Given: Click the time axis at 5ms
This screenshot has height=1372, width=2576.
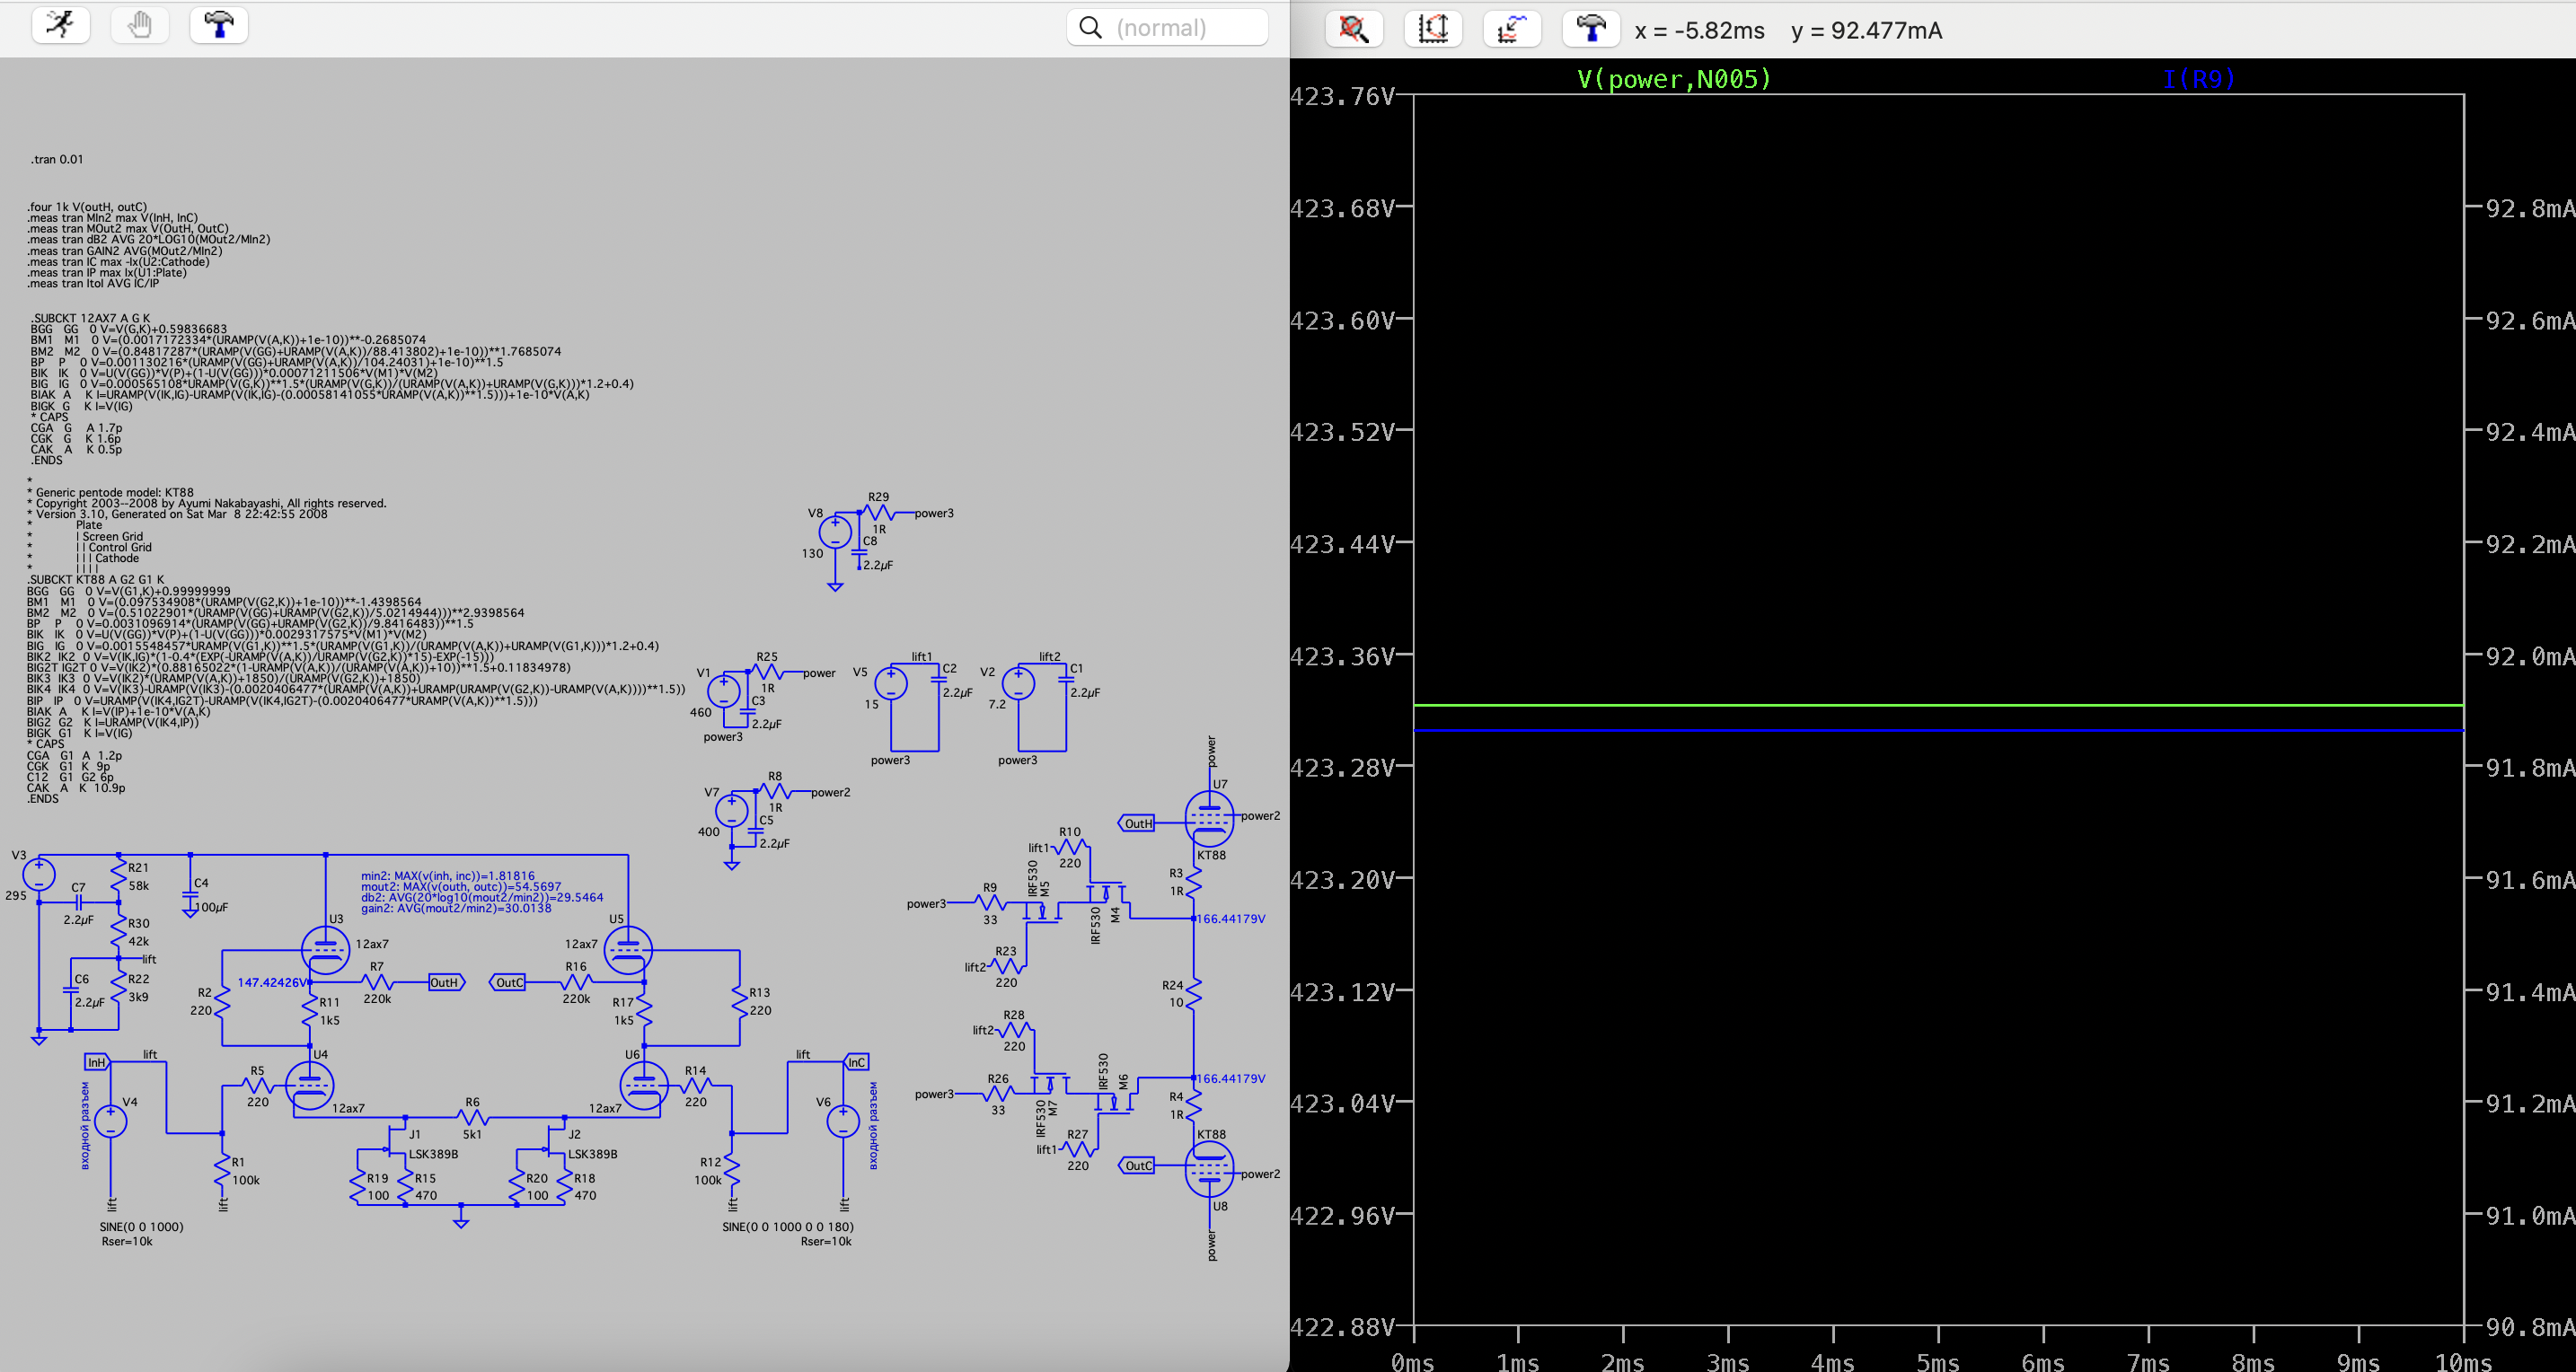Looking at the screenshot, I should click(1937, 1361).
